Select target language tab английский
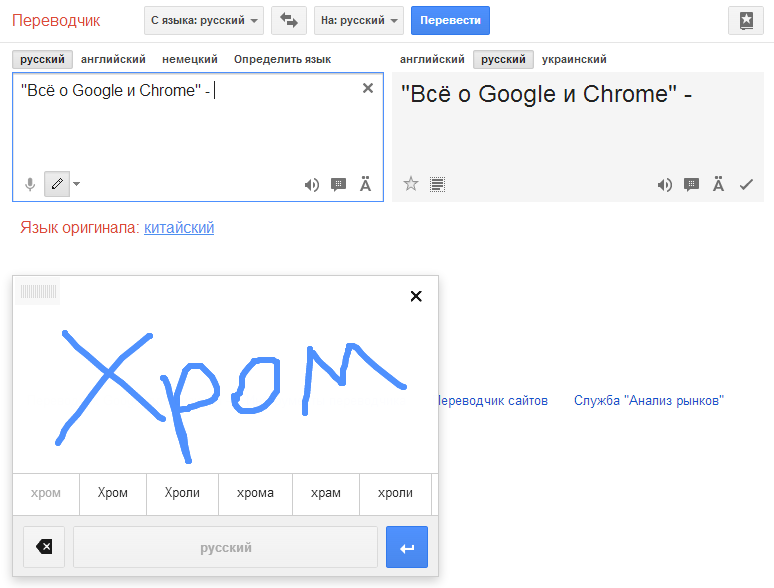 432,59
